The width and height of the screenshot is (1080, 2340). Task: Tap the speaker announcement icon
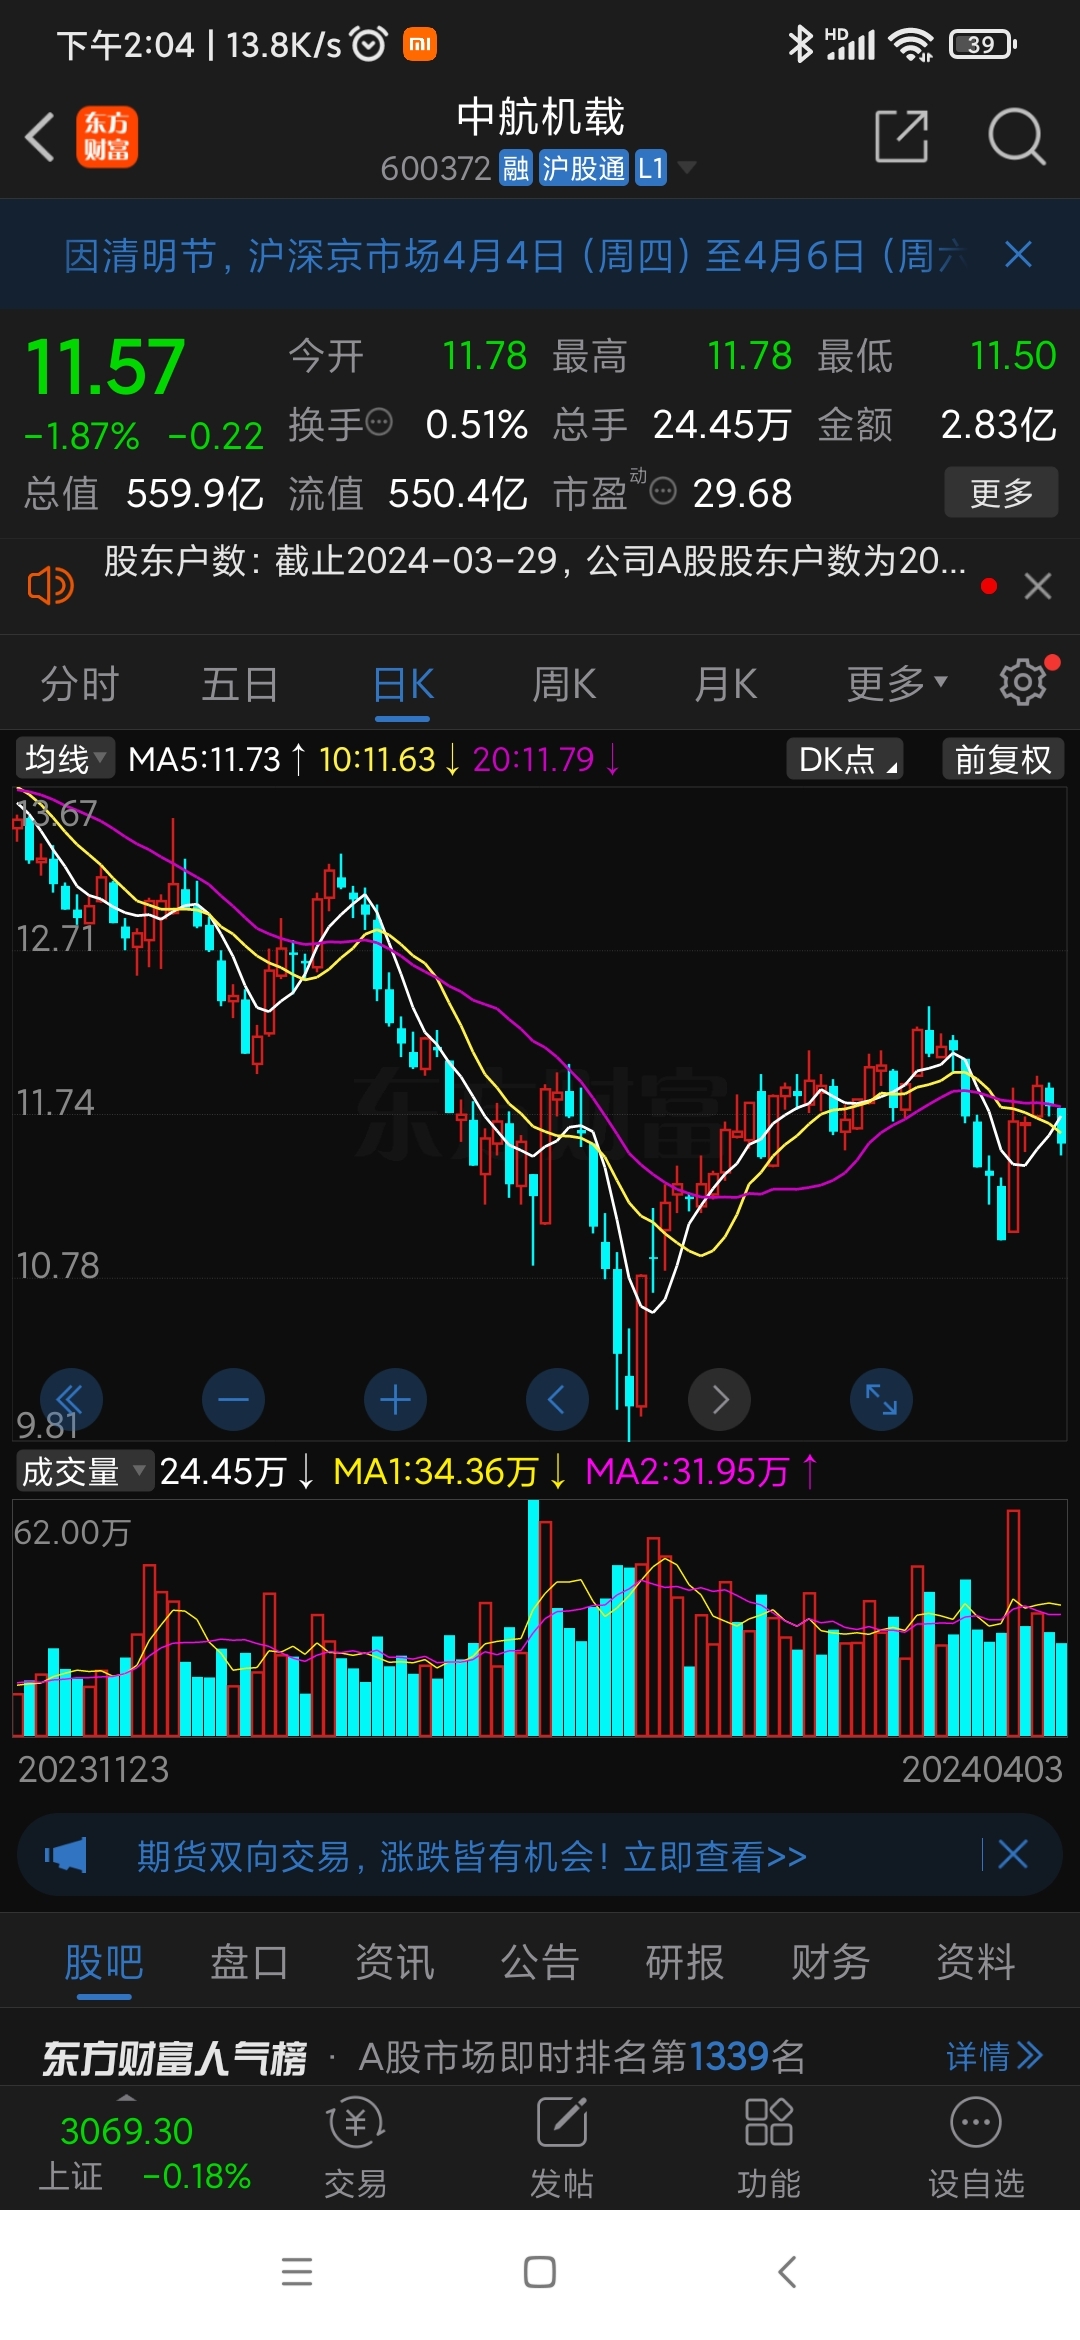[x=50, y=585]
